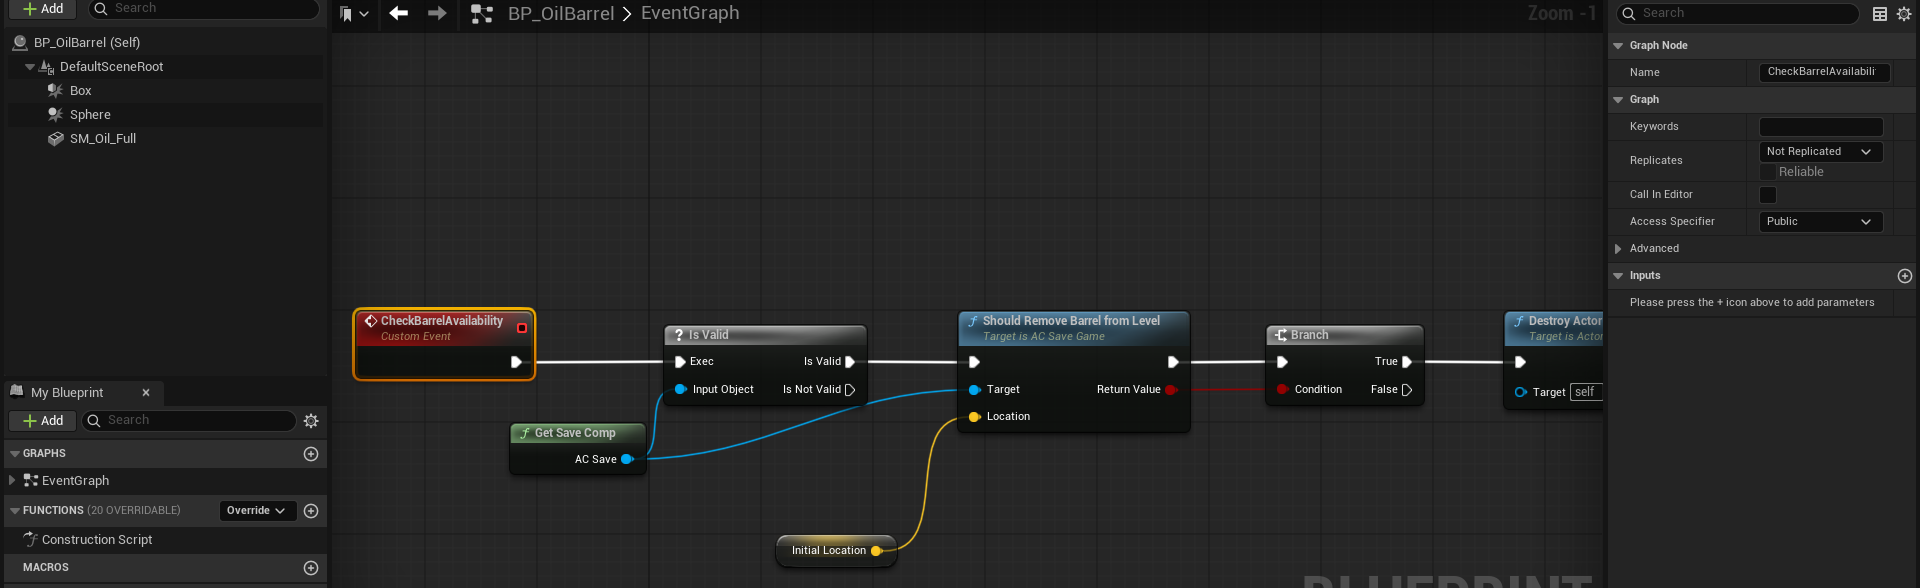The width and height of the screenshot is (1920, 588).
Task: Select the Box collision component
Action: [80, 91]
